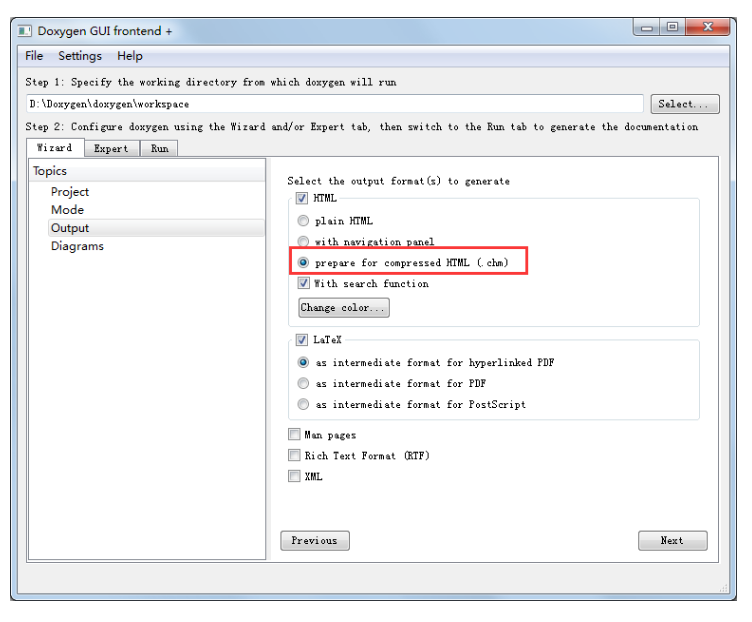Image resolution: width=752 pixels, height=622 pixels.
Task: Select as intermediate format for PDF
Action: 303,383
